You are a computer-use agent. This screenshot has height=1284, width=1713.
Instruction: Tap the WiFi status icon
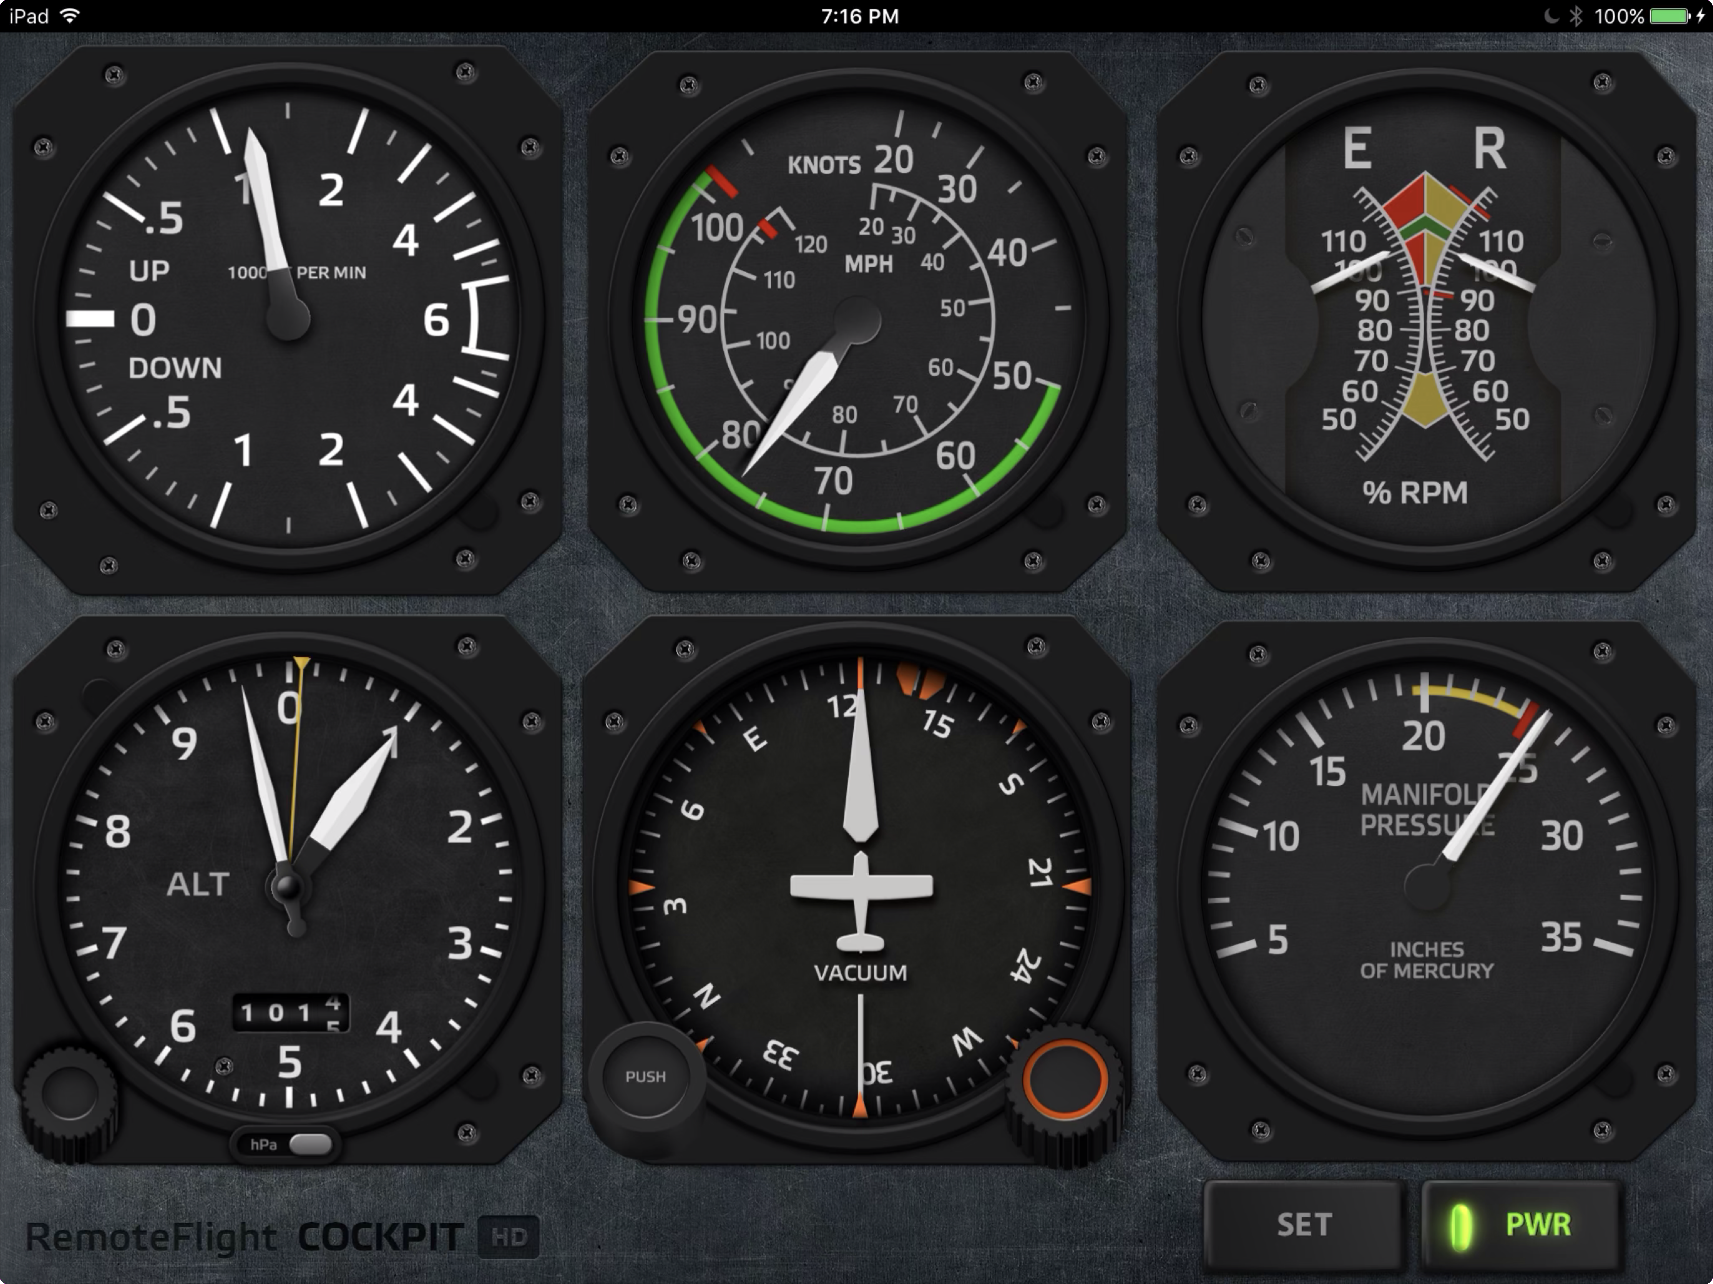70,16
